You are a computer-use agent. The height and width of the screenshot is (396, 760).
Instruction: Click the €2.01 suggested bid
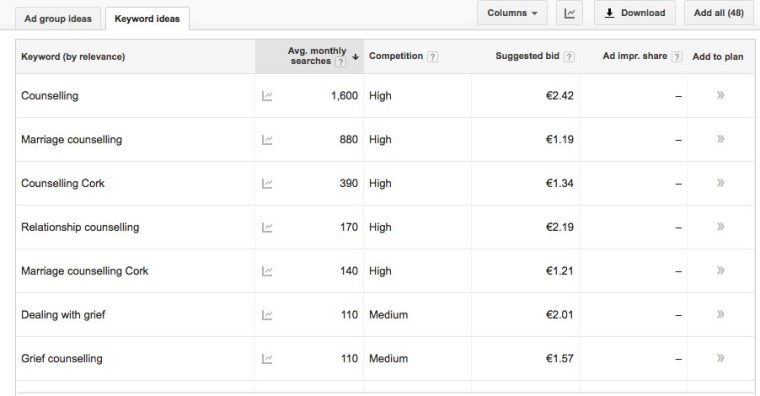point(559,315)
